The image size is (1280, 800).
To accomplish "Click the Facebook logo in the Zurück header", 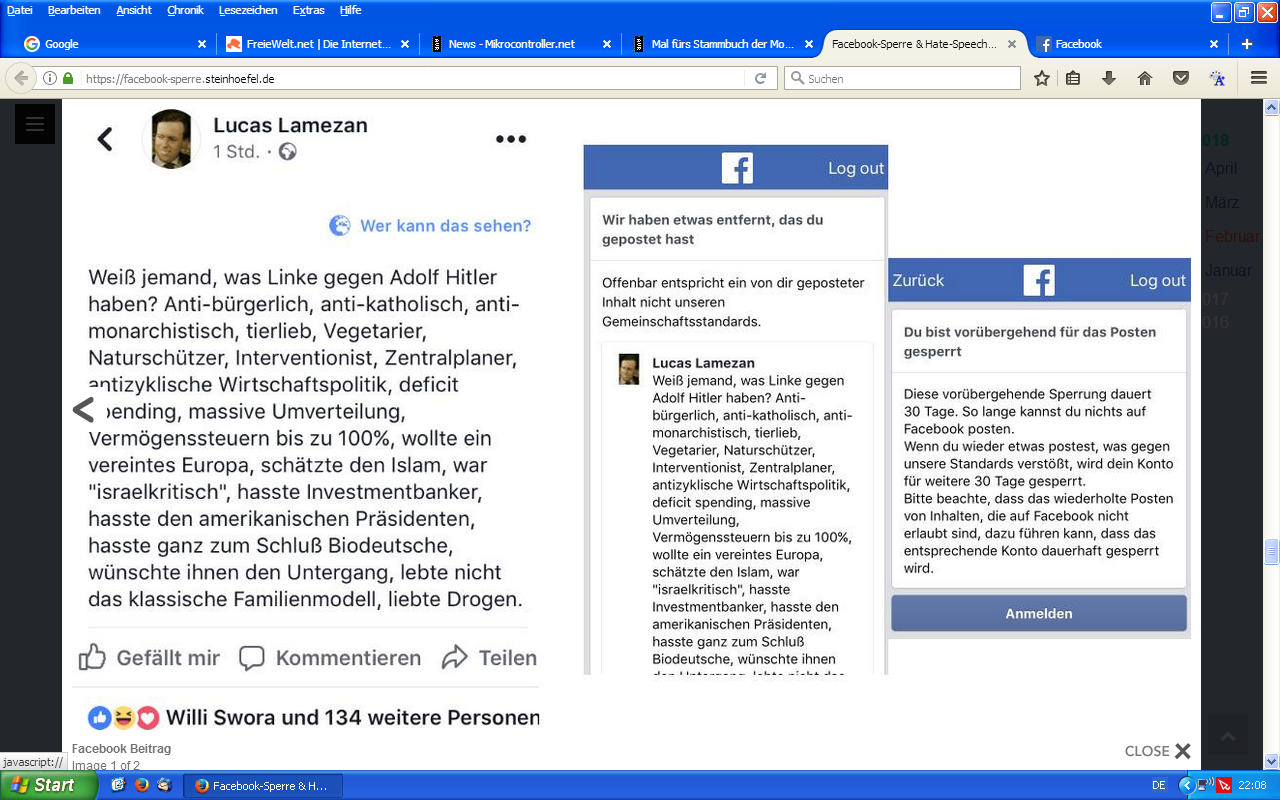I will coord(1039,280).
